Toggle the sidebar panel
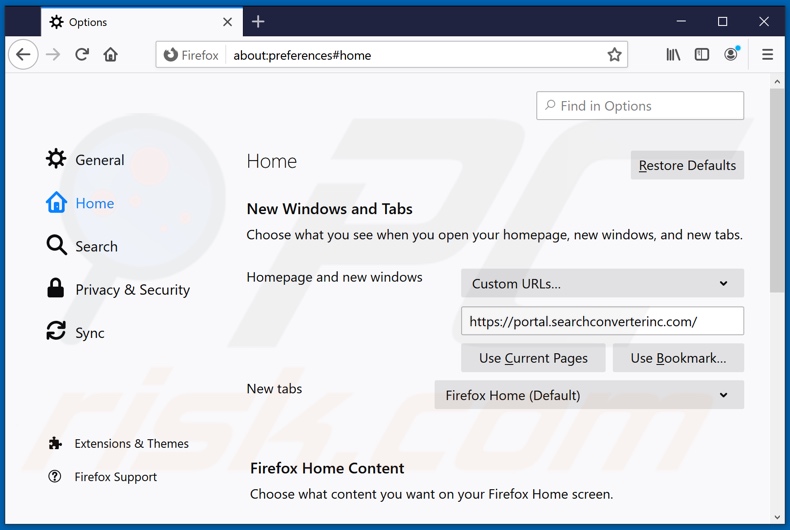790x530 pixels. click(702, 55)
